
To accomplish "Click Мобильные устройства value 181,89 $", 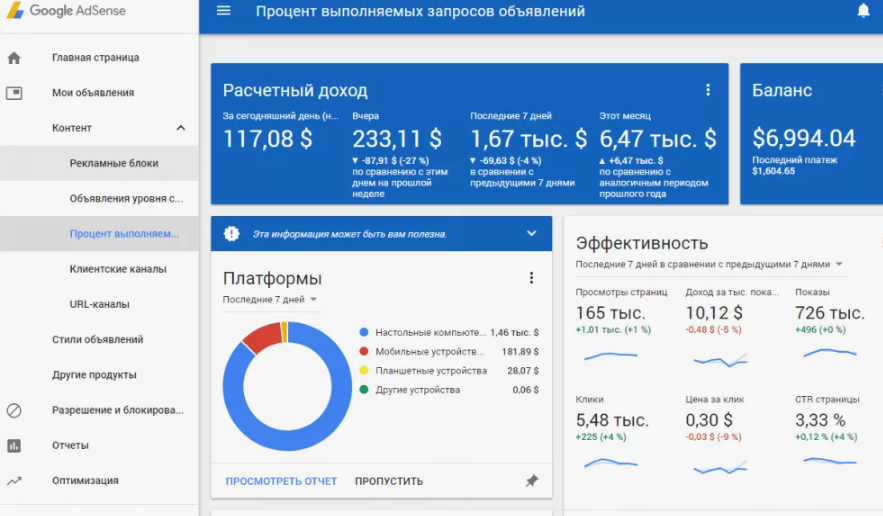I will pos(520,352).
